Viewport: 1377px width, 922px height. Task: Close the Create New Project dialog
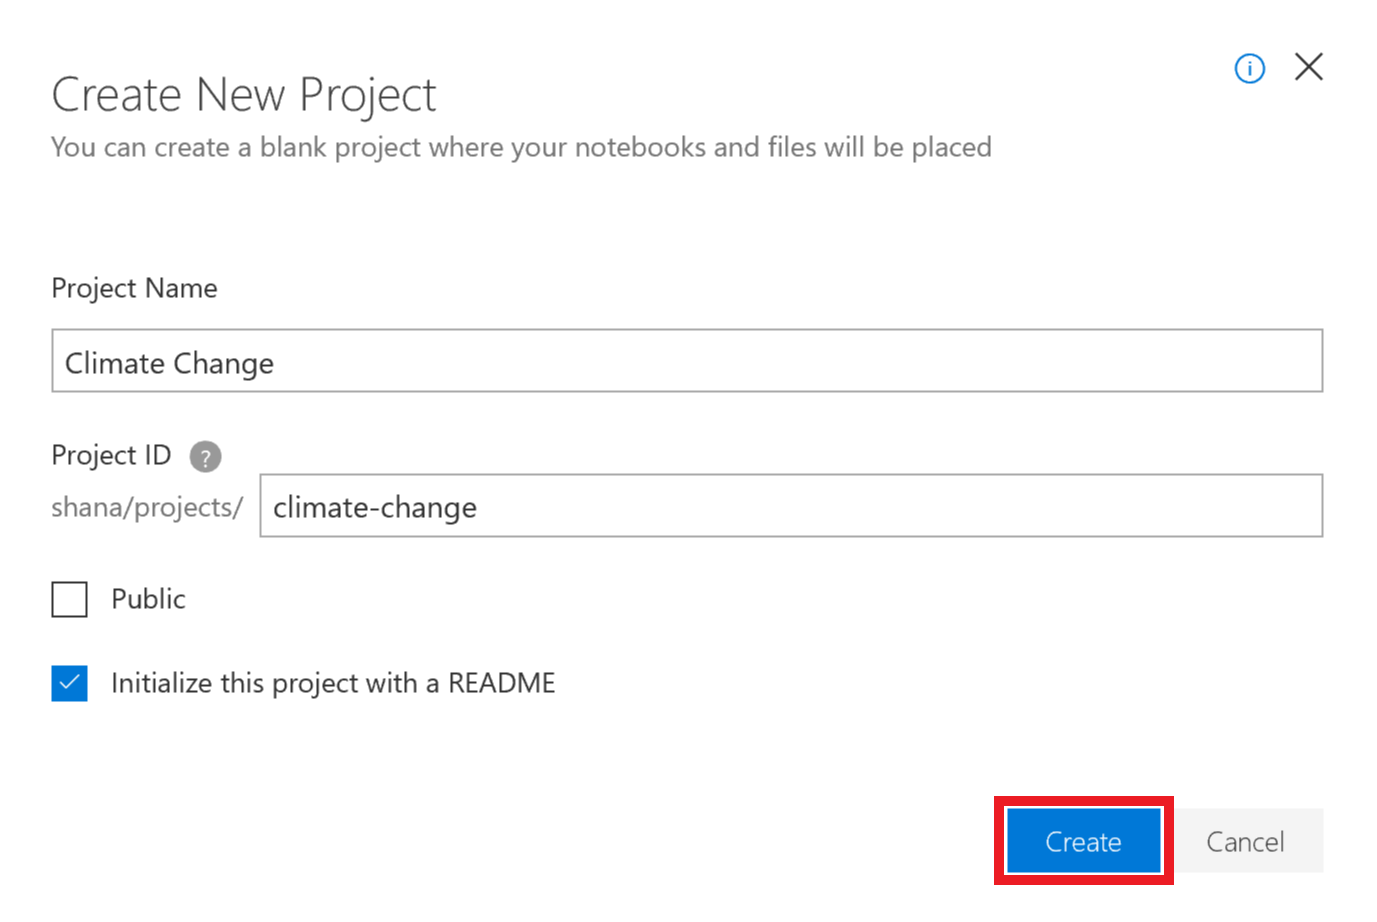(1308, 67)
